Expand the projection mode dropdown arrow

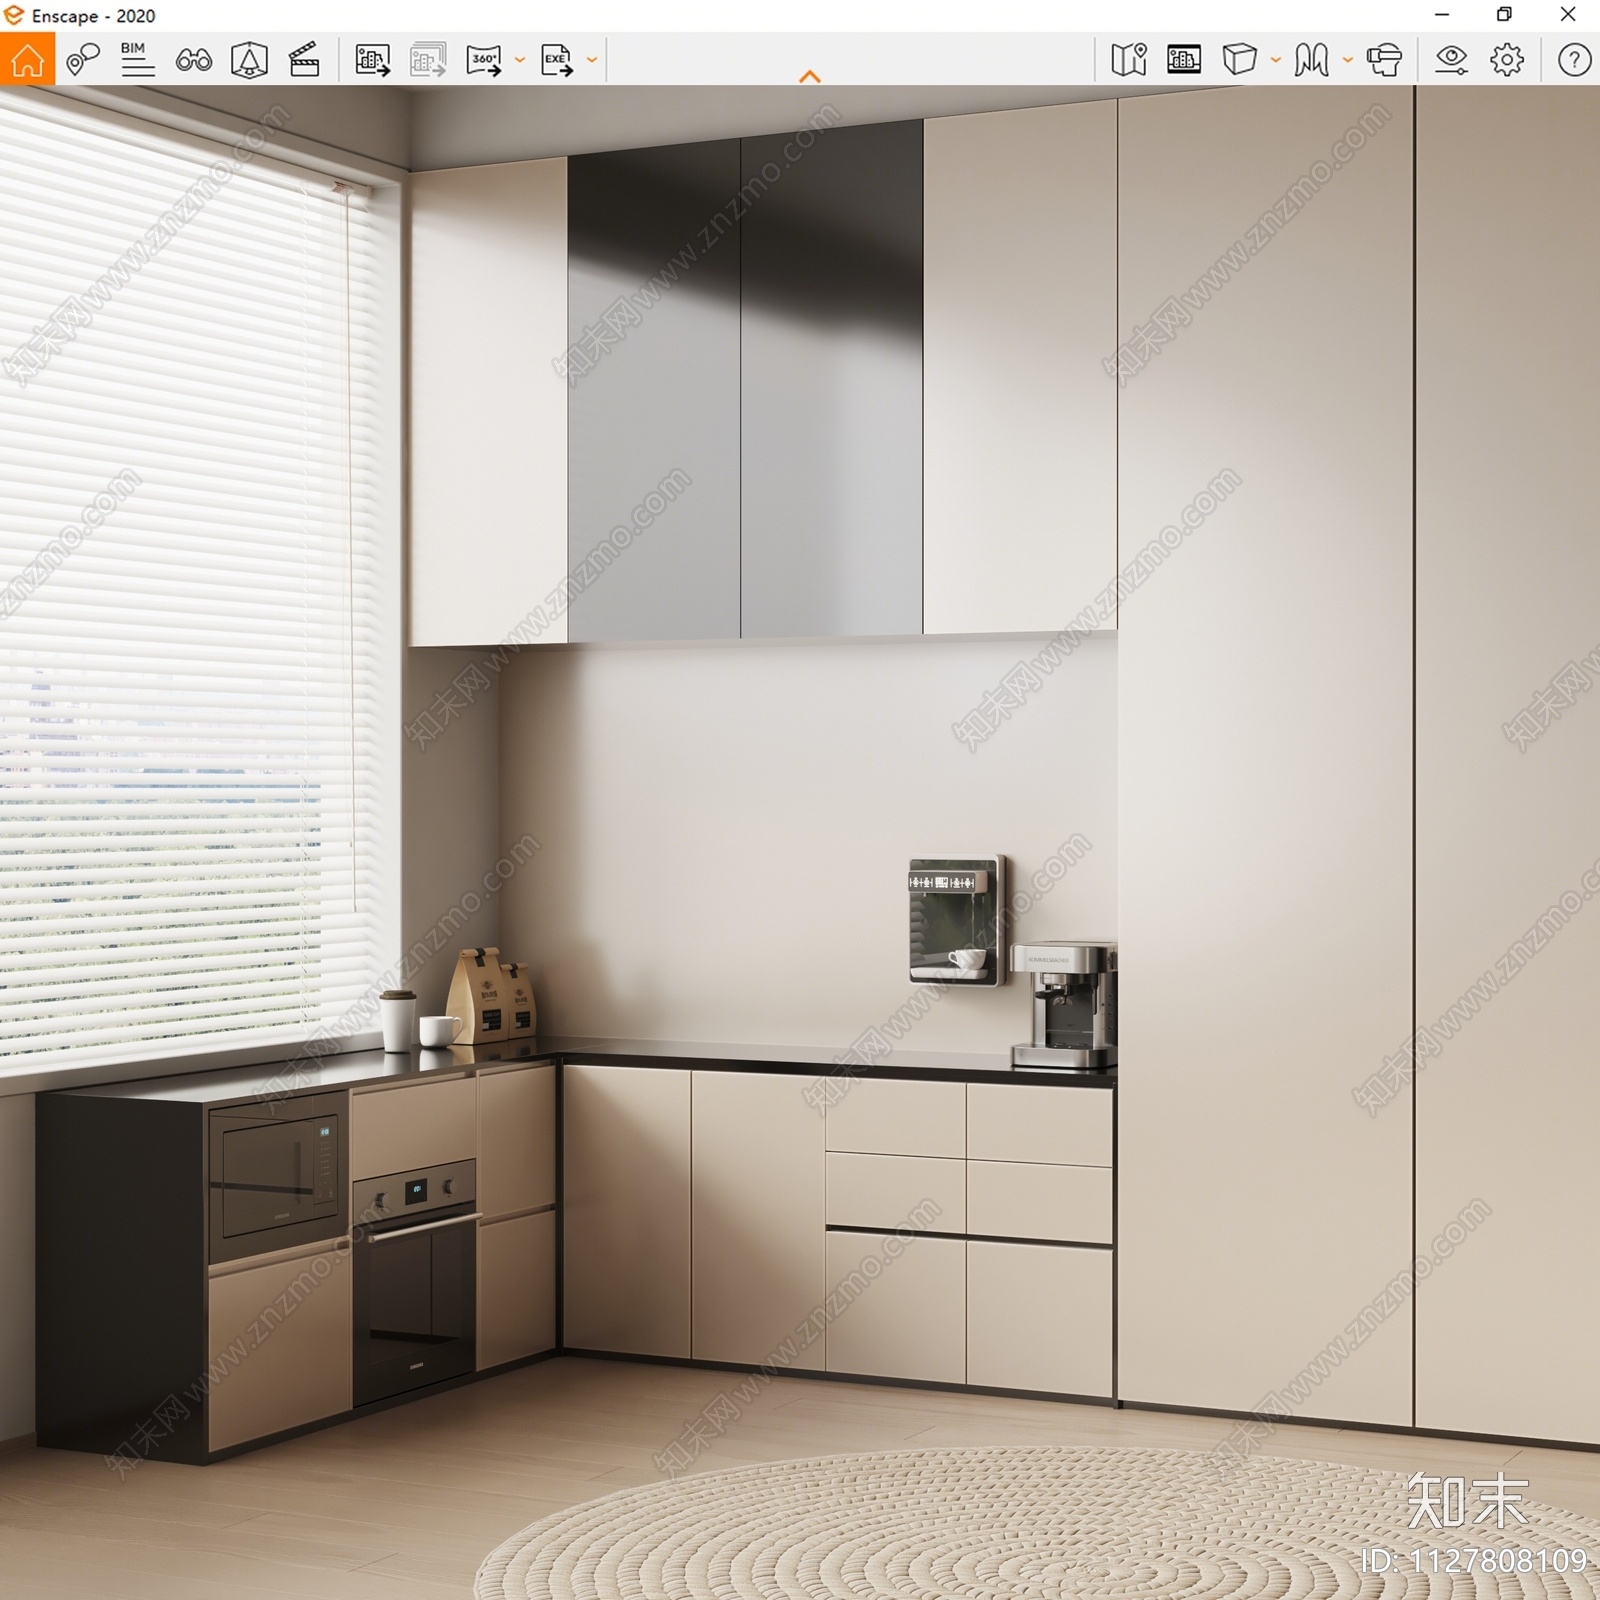click(1275, 60)
